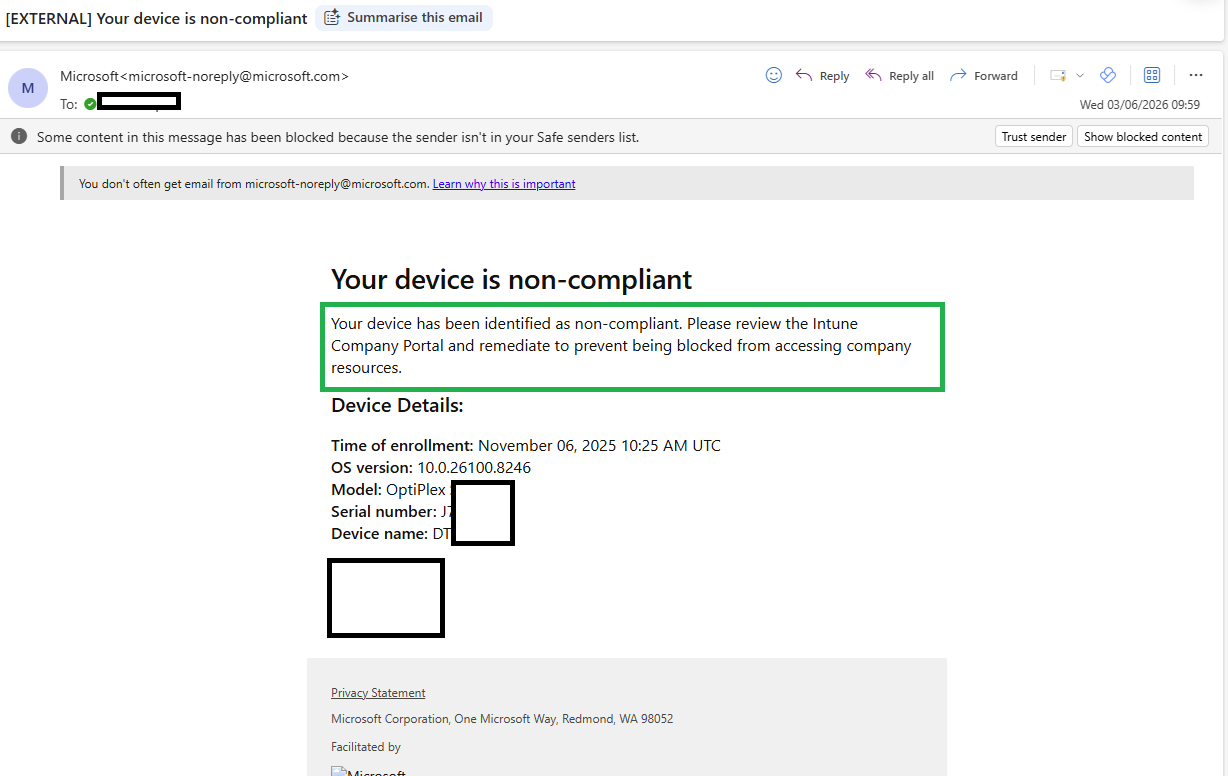This screenshot has width=1228, height=776.
Task: Expand the chevron beside the envelope icon
Action: tap(1080, 76)
